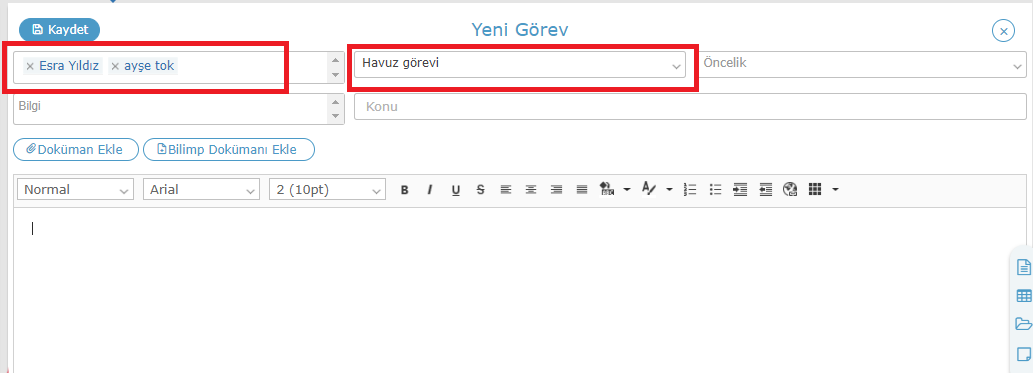Viewport: 1033px width, 373px height.
Task: Apply italic formatting in editor toolbar
Action: [430, 190]
